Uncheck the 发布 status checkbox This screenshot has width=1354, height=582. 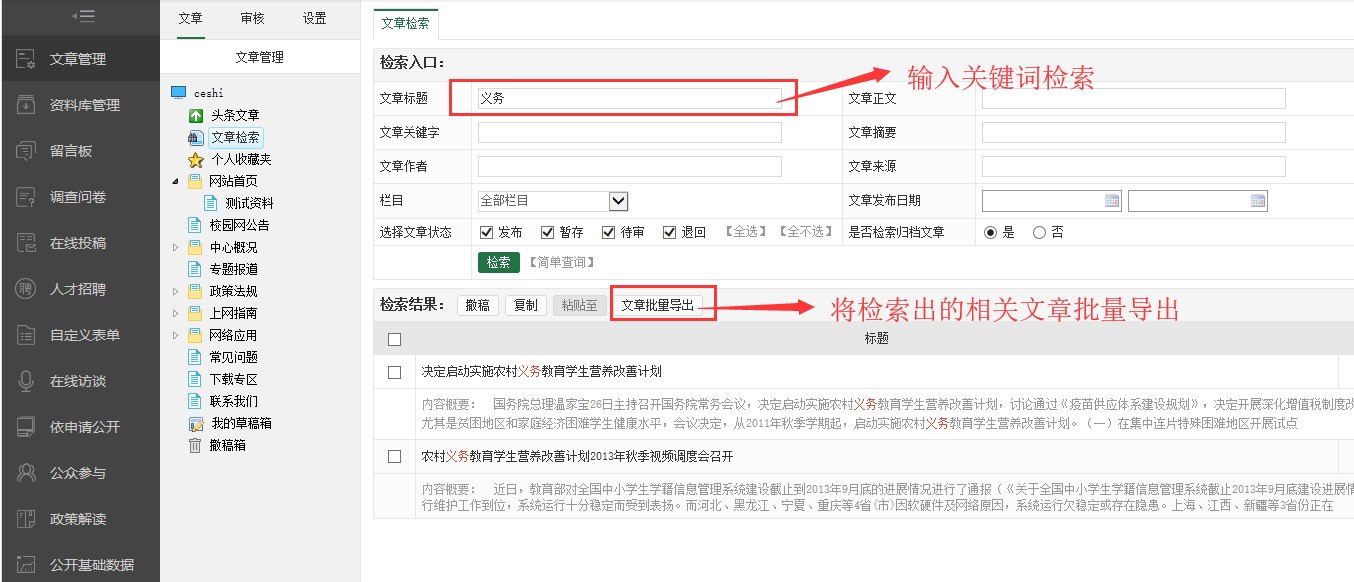(x=487, y=232)
